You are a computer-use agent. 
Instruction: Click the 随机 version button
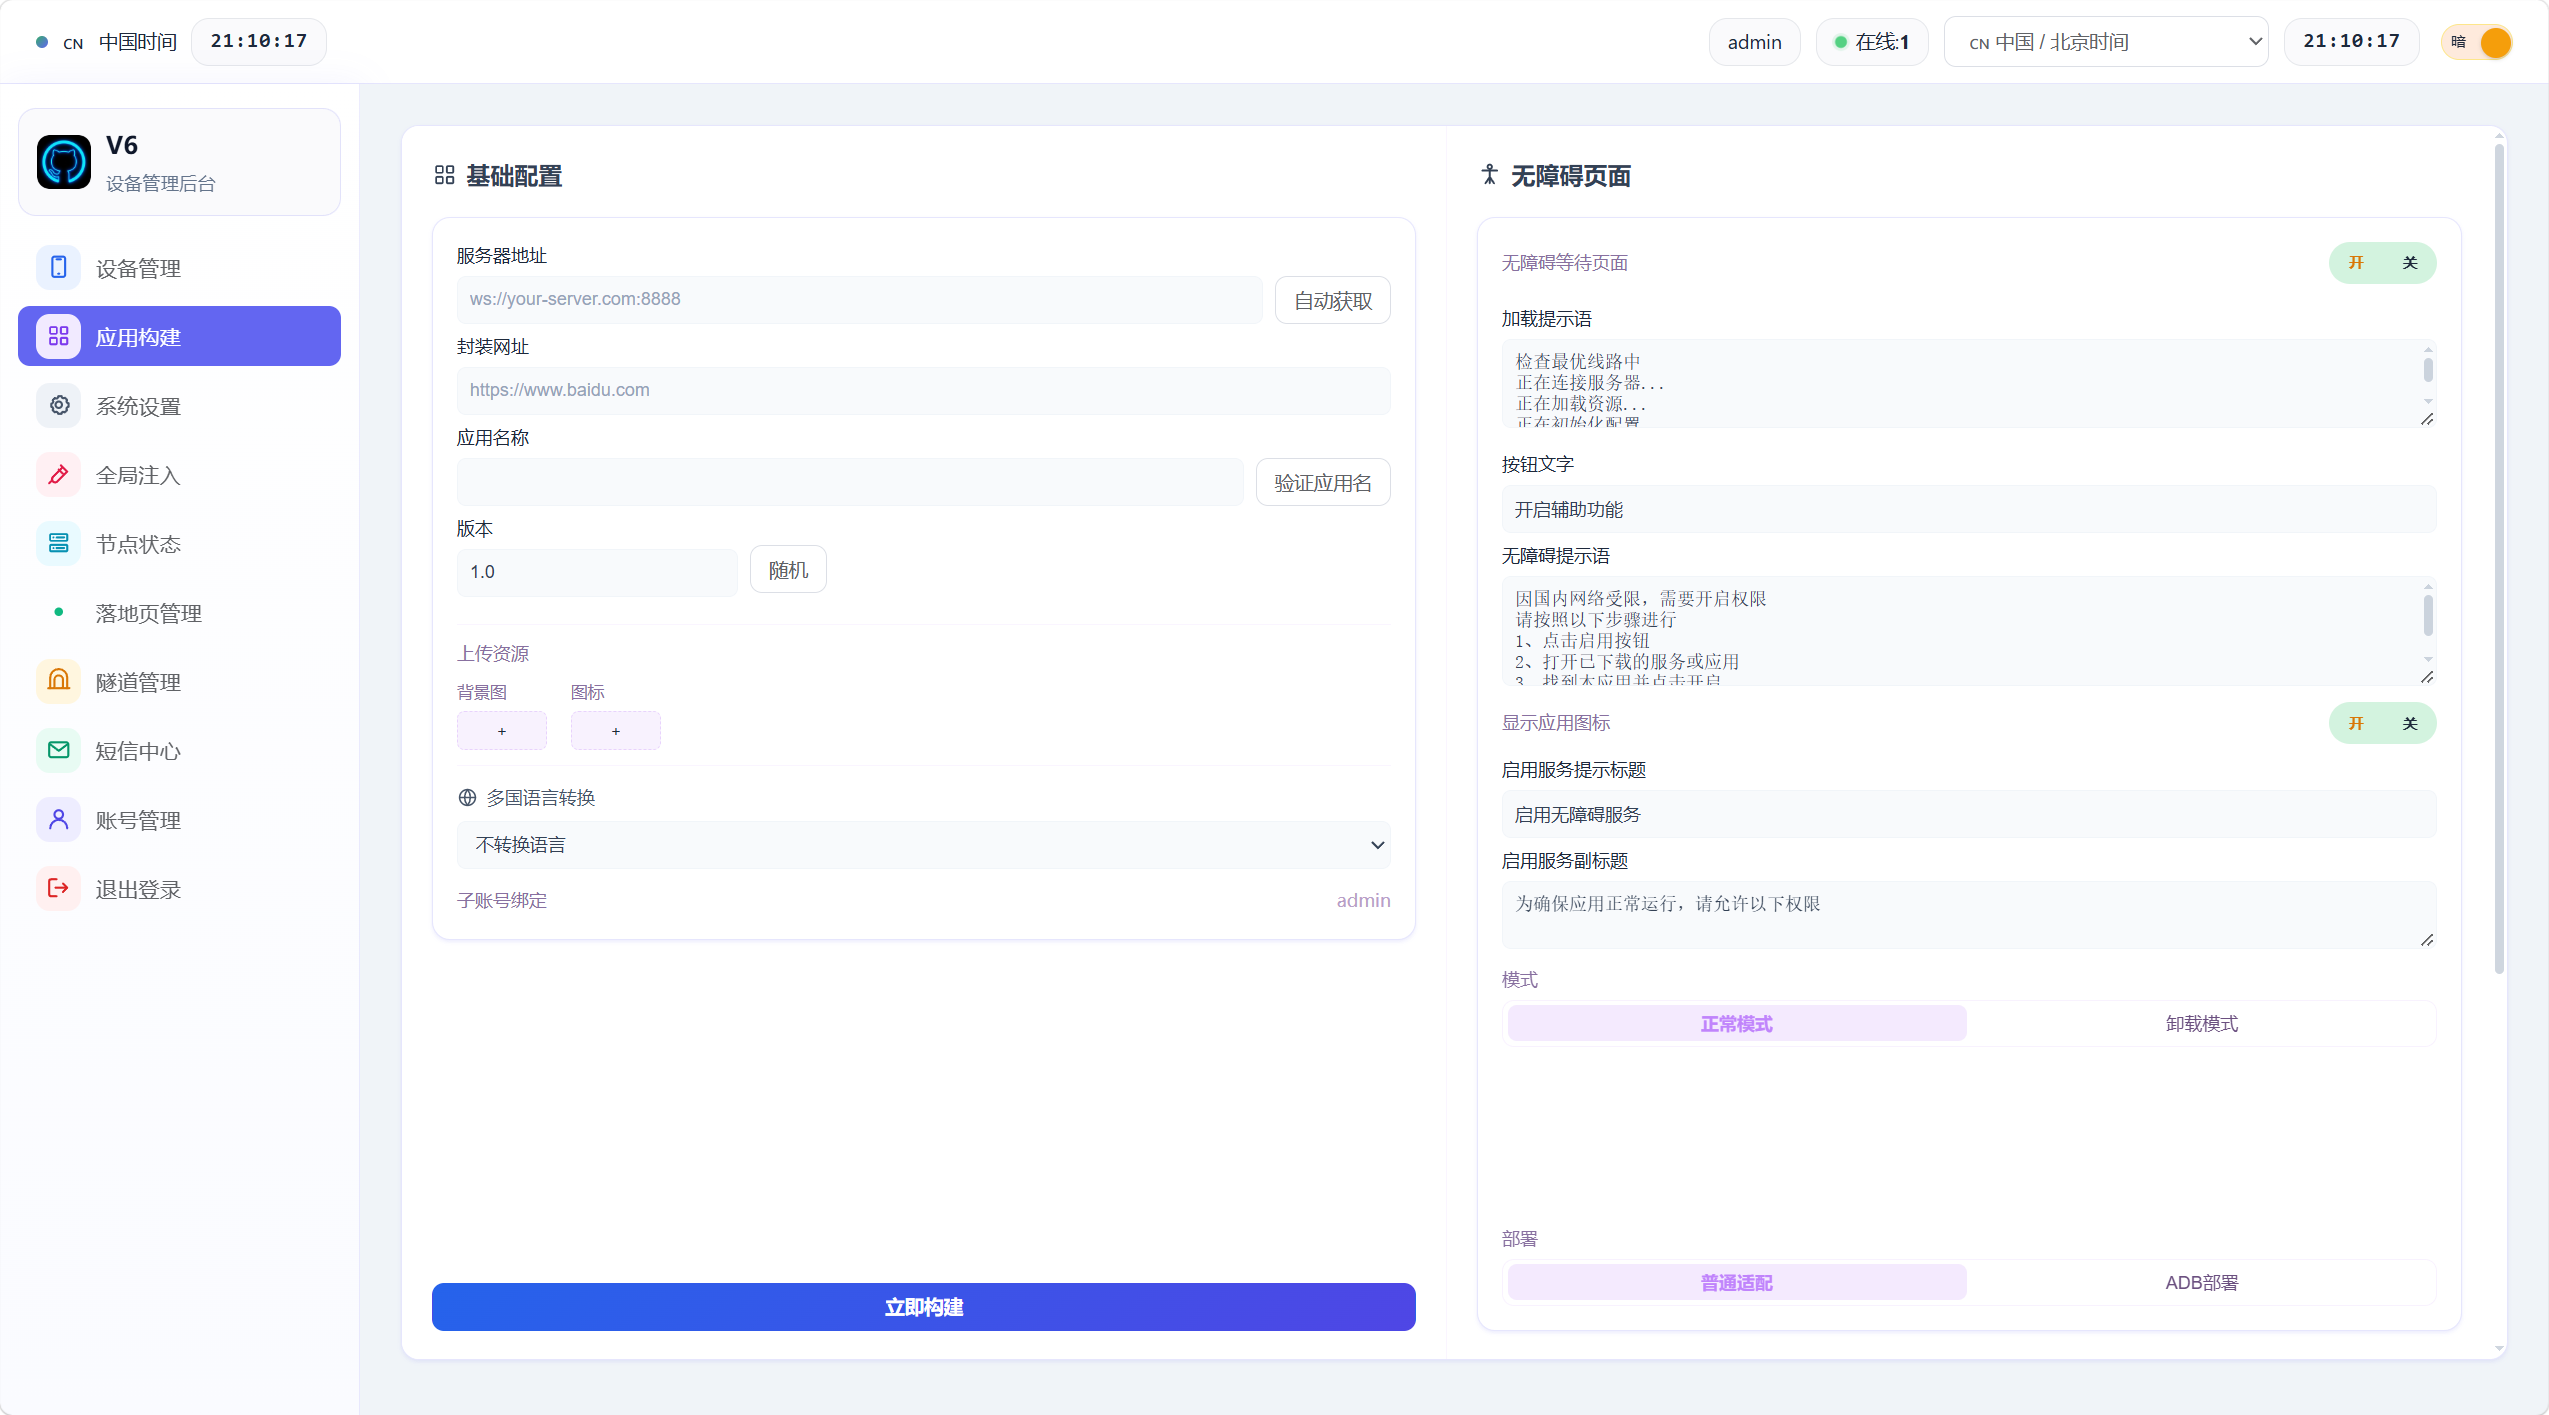coord(788,570)
